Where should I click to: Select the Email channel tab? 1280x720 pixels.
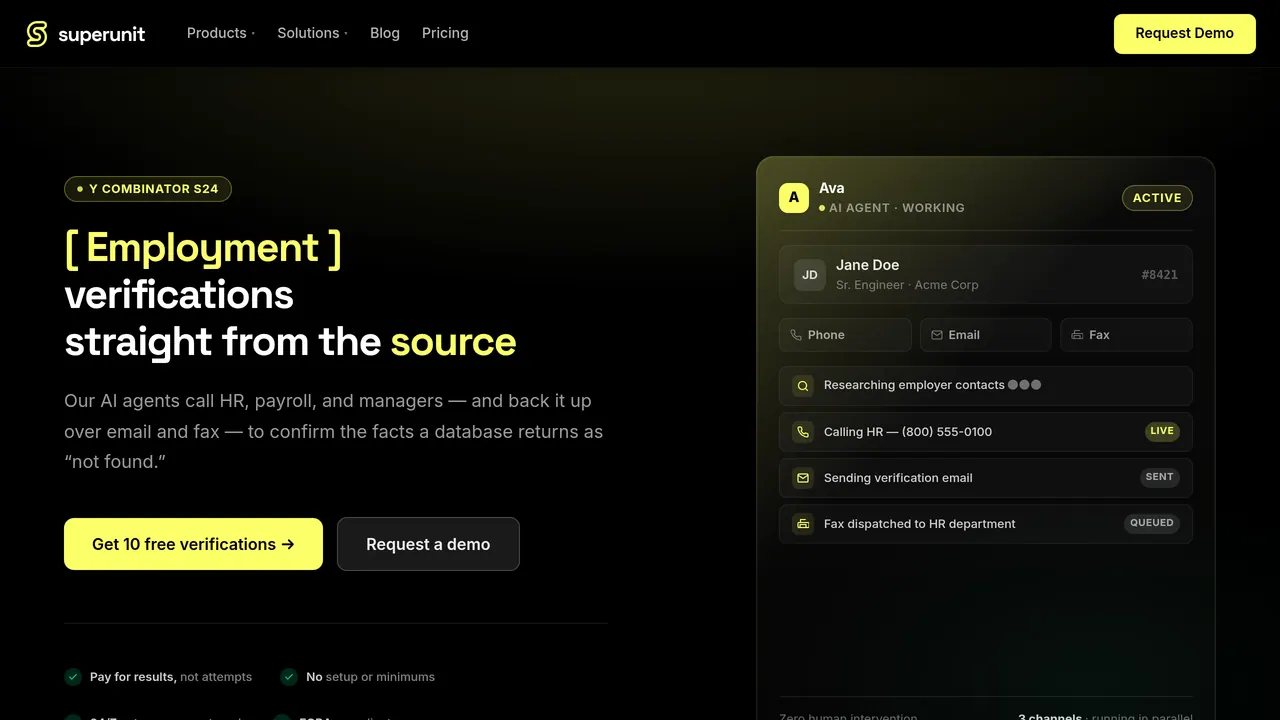pos(986,335)
